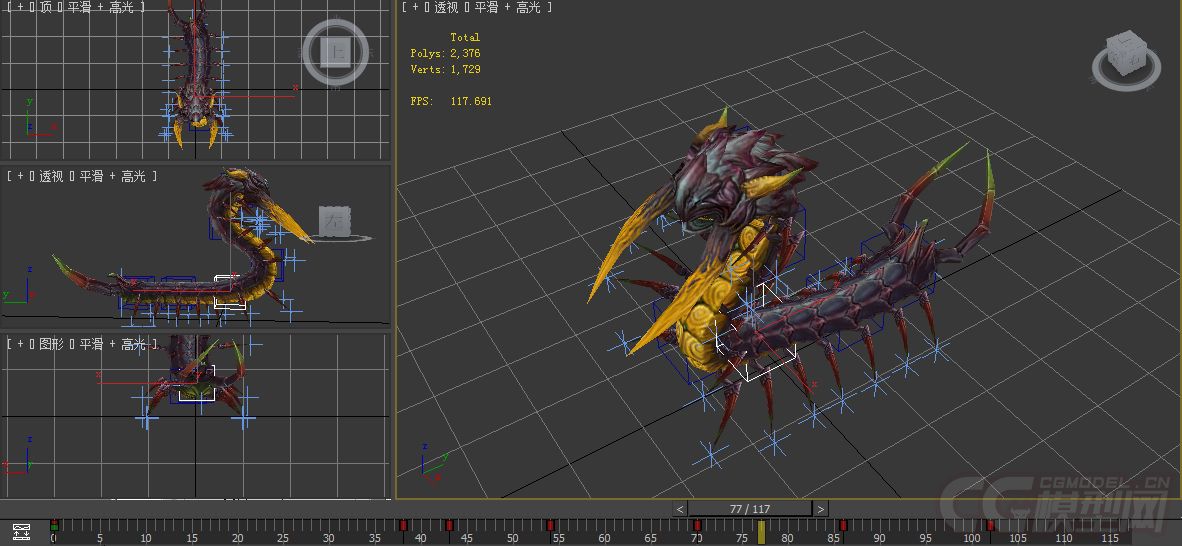1182x546 pixels.
Task: Step to previous frame with the < arrow
Action: (680, 509)
